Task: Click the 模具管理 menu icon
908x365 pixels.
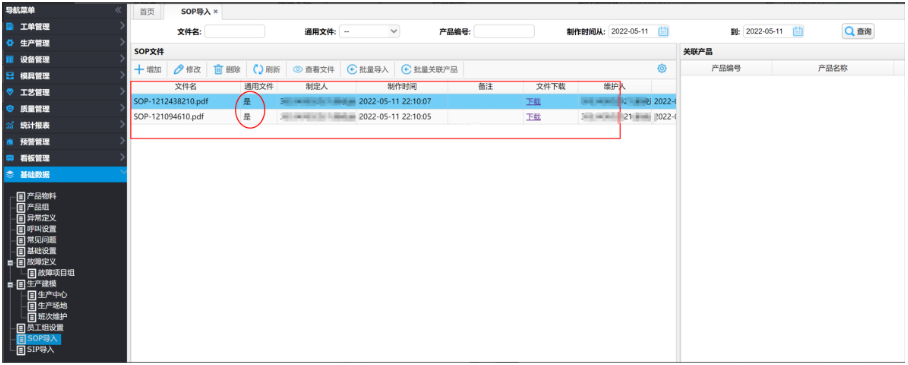Action: tap(10, 76)
